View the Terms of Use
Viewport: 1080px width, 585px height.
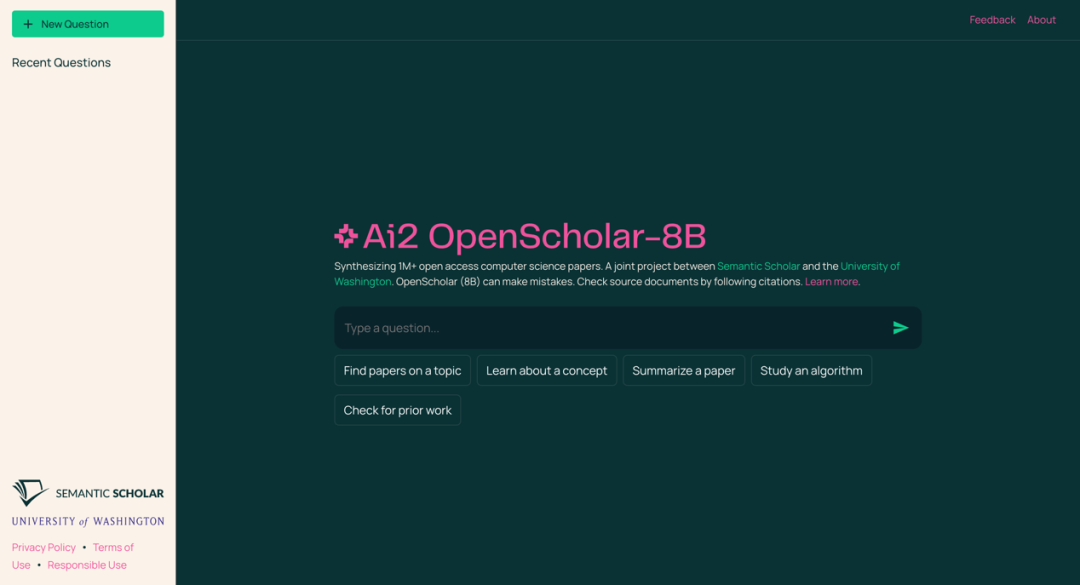pyautogui.click(x=112, y=547)
